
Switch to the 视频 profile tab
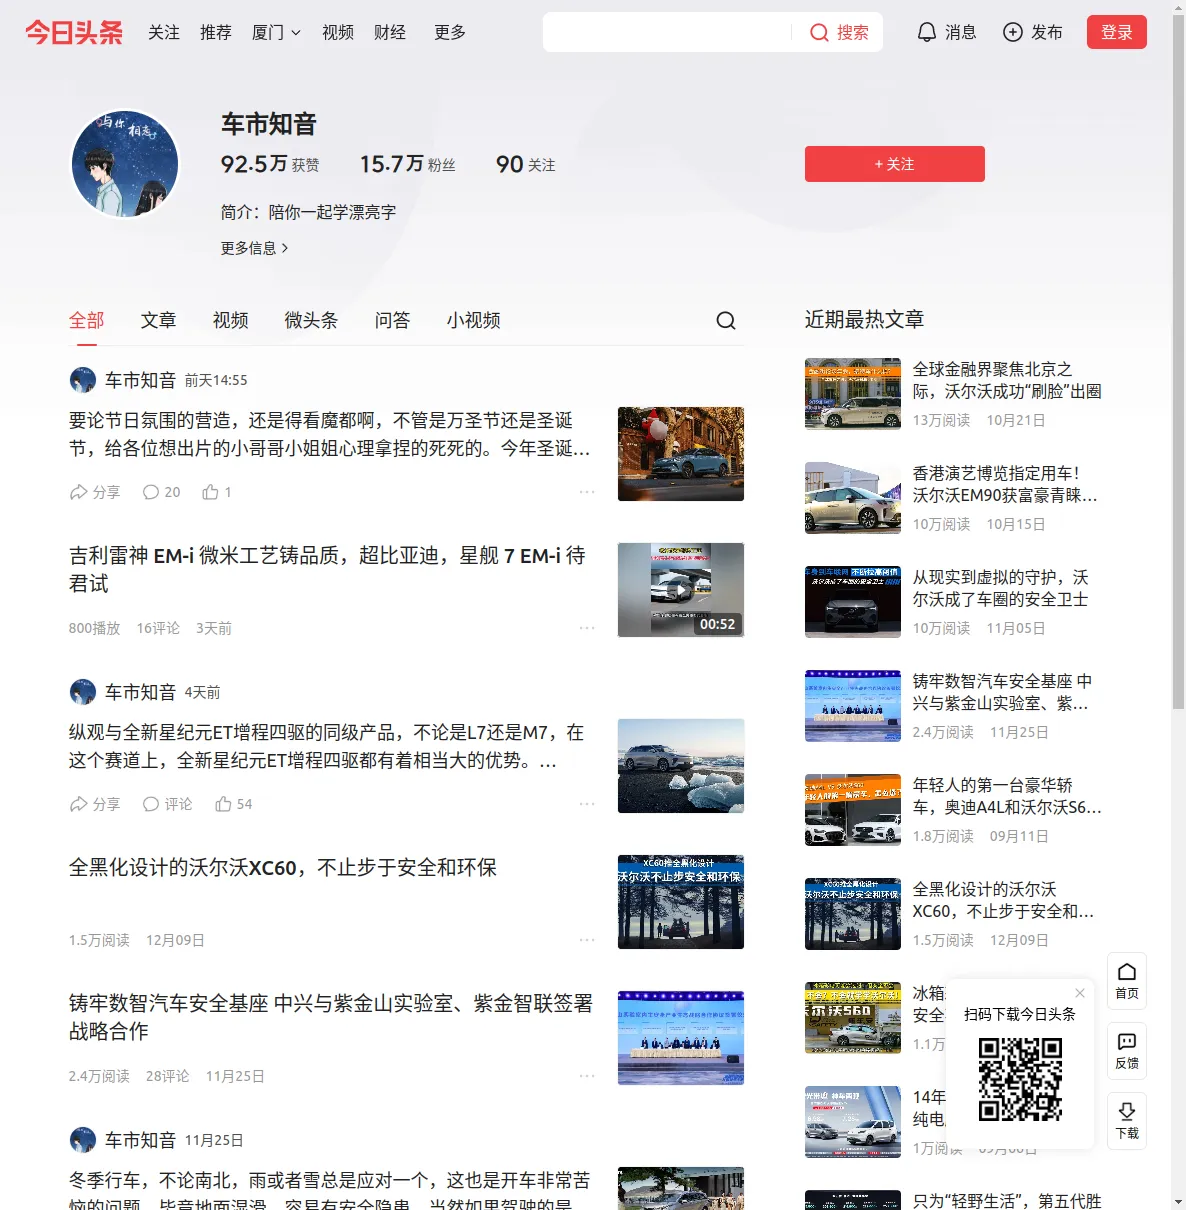pos(231,320)
